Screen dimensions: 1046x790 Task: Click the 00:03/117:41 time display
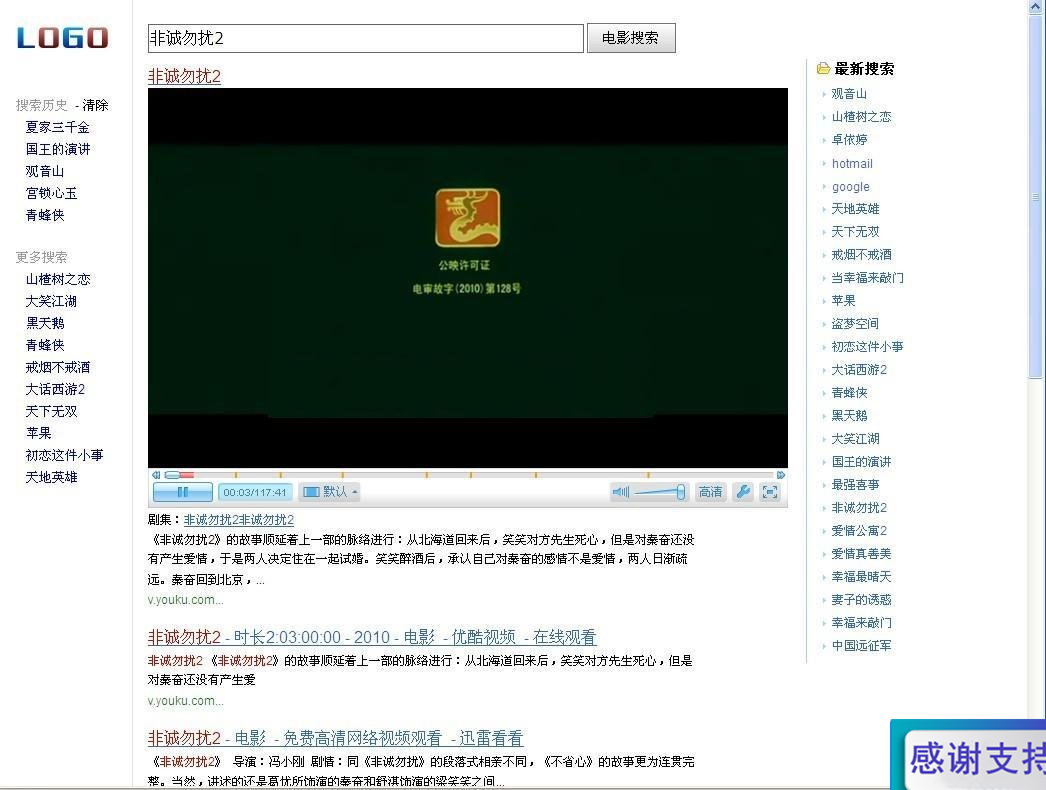coord(255,492)
